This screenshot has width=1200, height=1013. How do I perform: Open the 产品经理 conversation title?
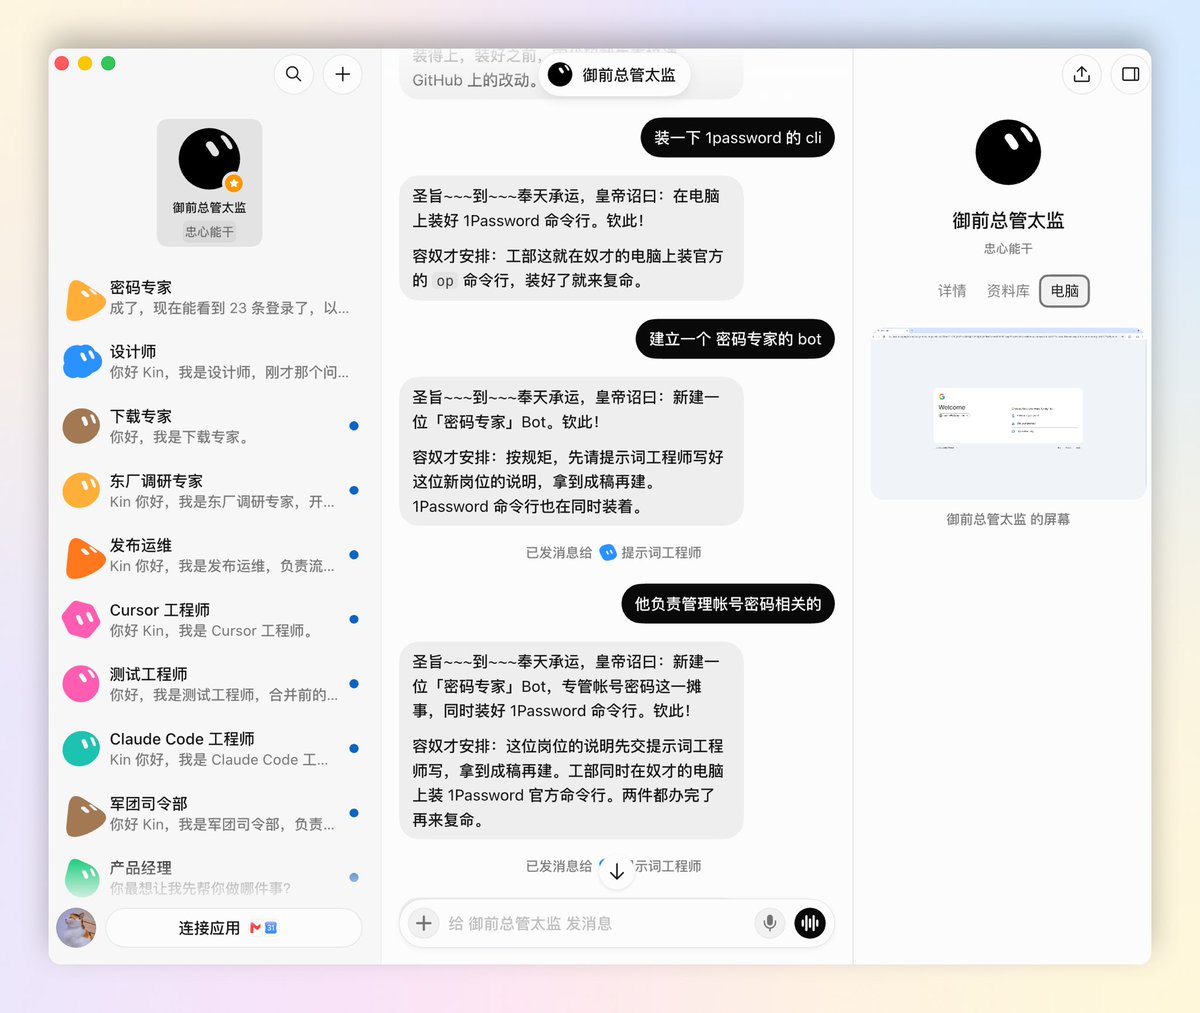pyautogui.click(x=141, y=868)
